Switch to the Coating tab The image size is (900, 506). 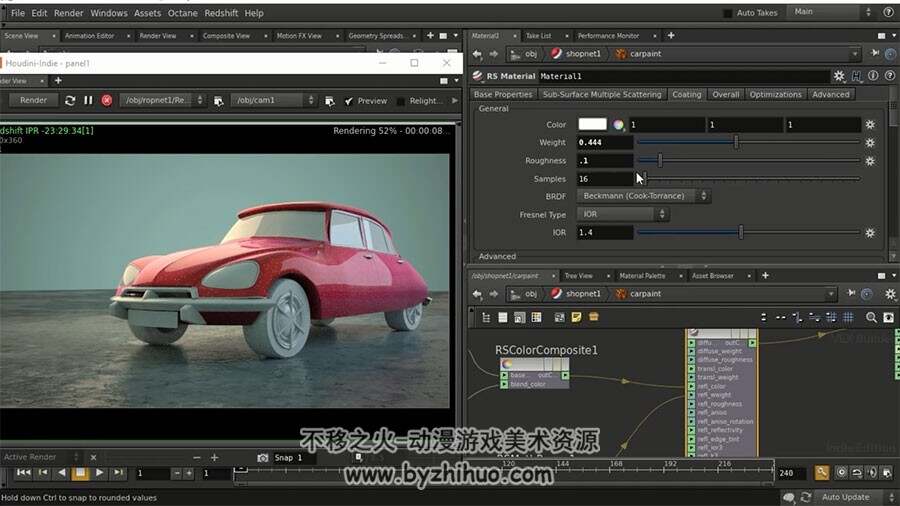[x=686, y=94]
